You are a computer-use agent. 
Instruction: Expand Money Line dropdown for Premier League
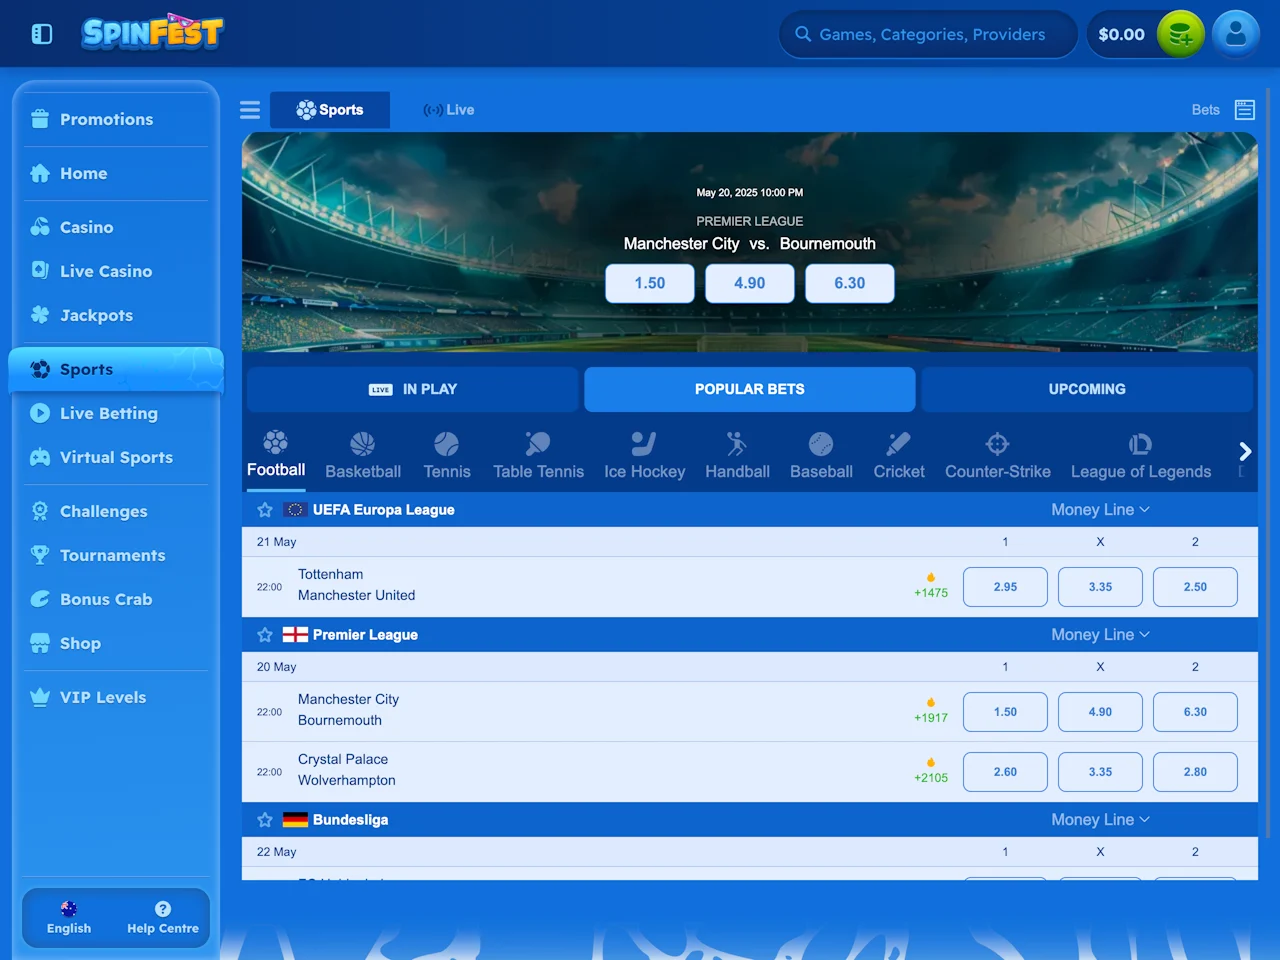point(1100,635)
